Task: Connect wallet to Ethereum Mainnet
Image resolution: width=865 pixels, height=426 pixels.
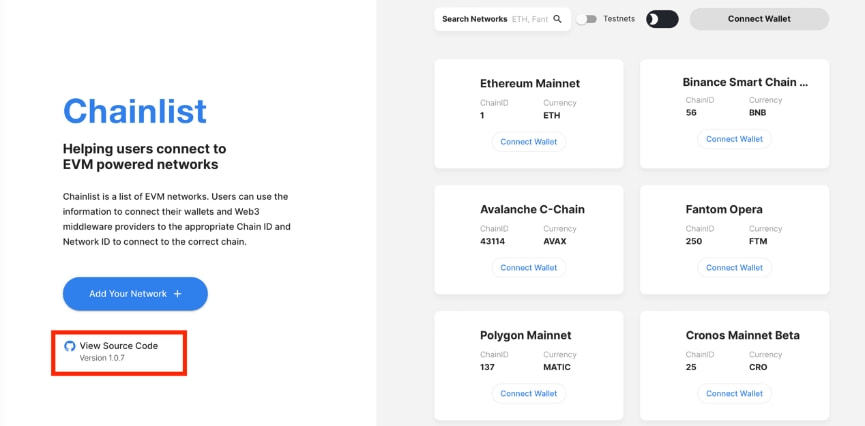Action: (528, 142)
